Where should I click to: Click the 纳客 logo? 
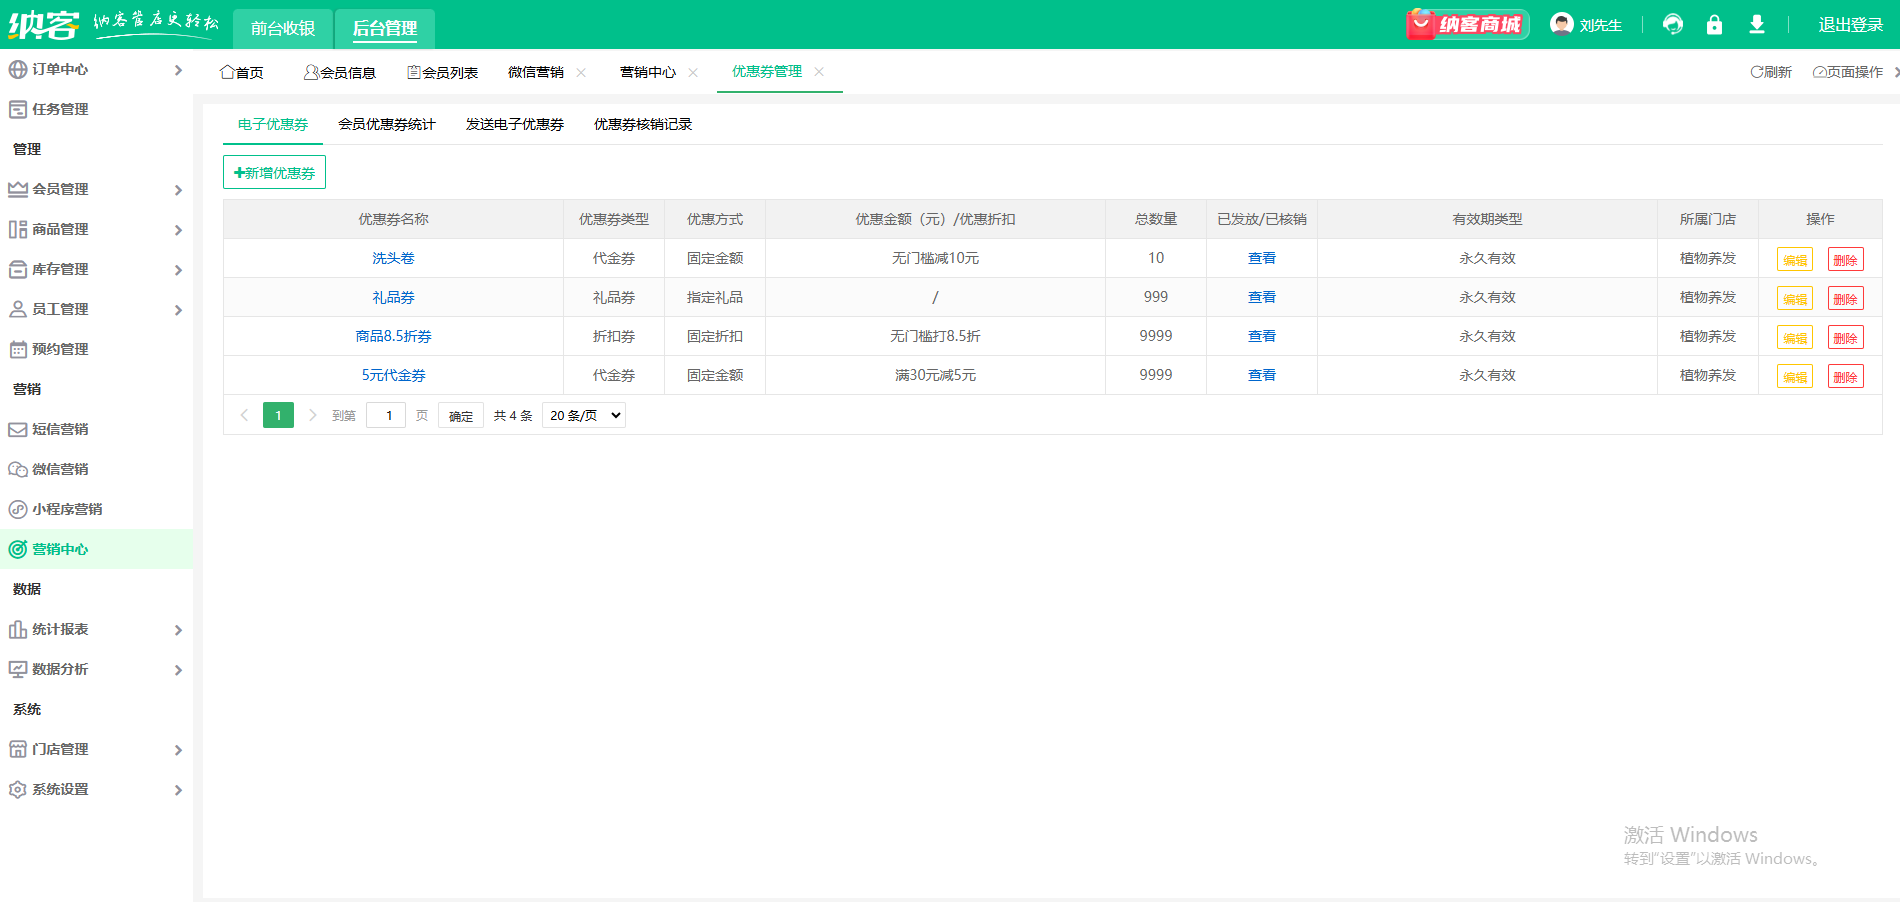pyautogui.click(x=43, y=24)
